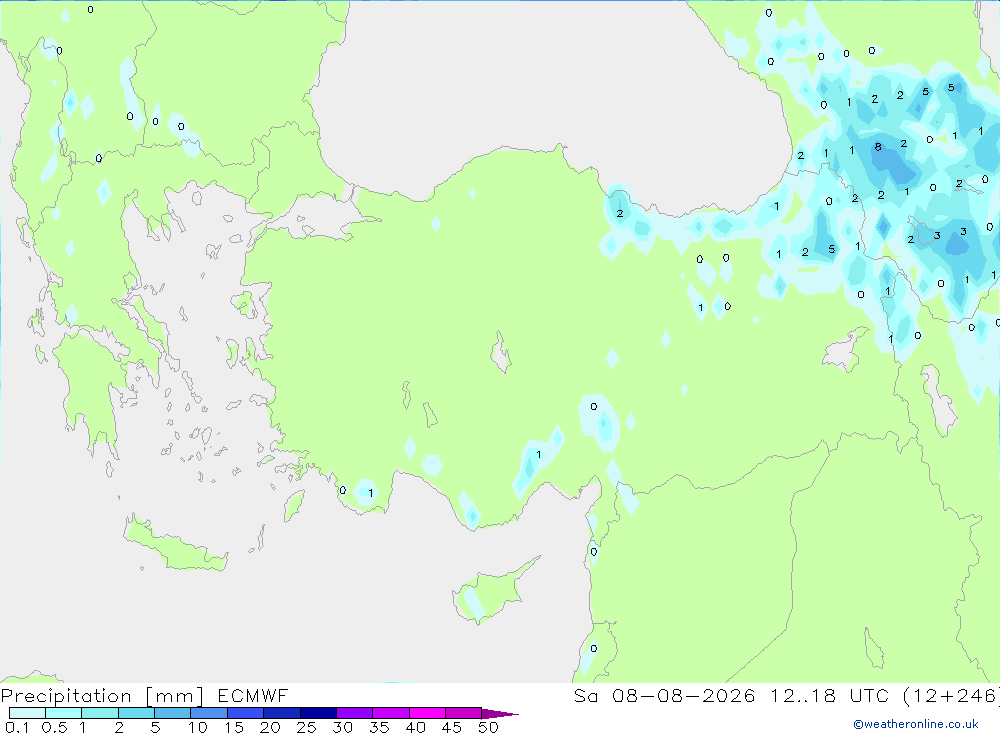Click the 0.5–1 mm legend color swatch
This screenshot has height=733, width=1000.
(x=64, y=713)
